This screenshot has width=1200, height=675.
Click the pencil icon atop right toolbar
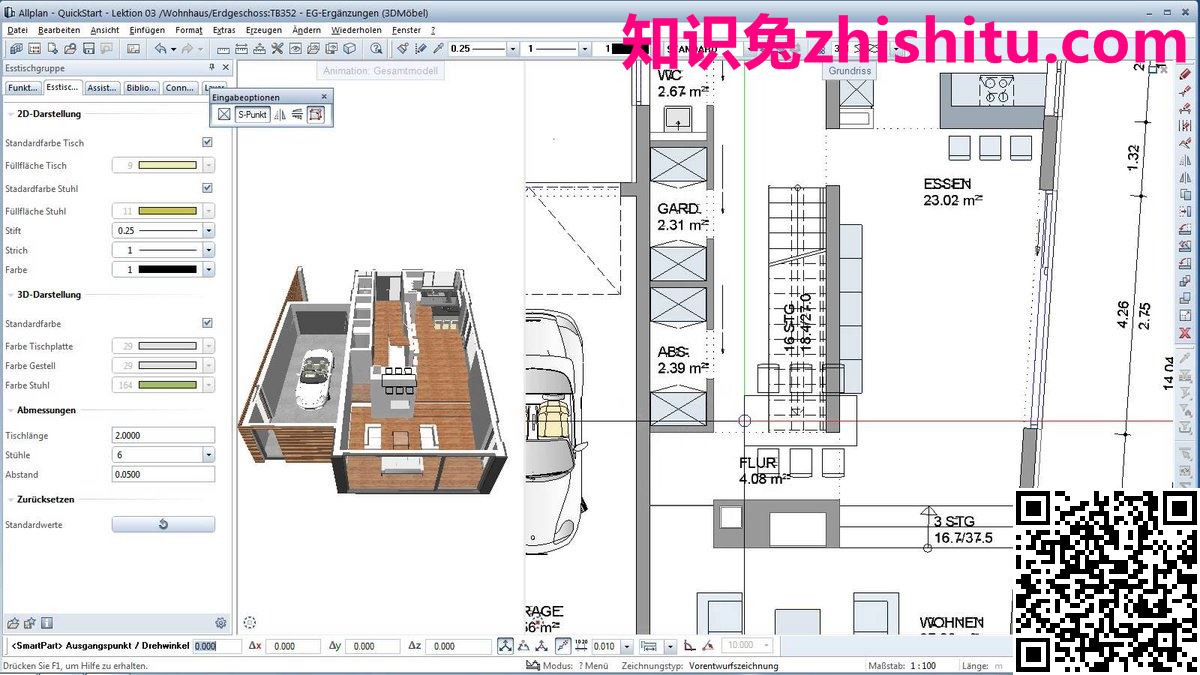tap(1186, 74)
